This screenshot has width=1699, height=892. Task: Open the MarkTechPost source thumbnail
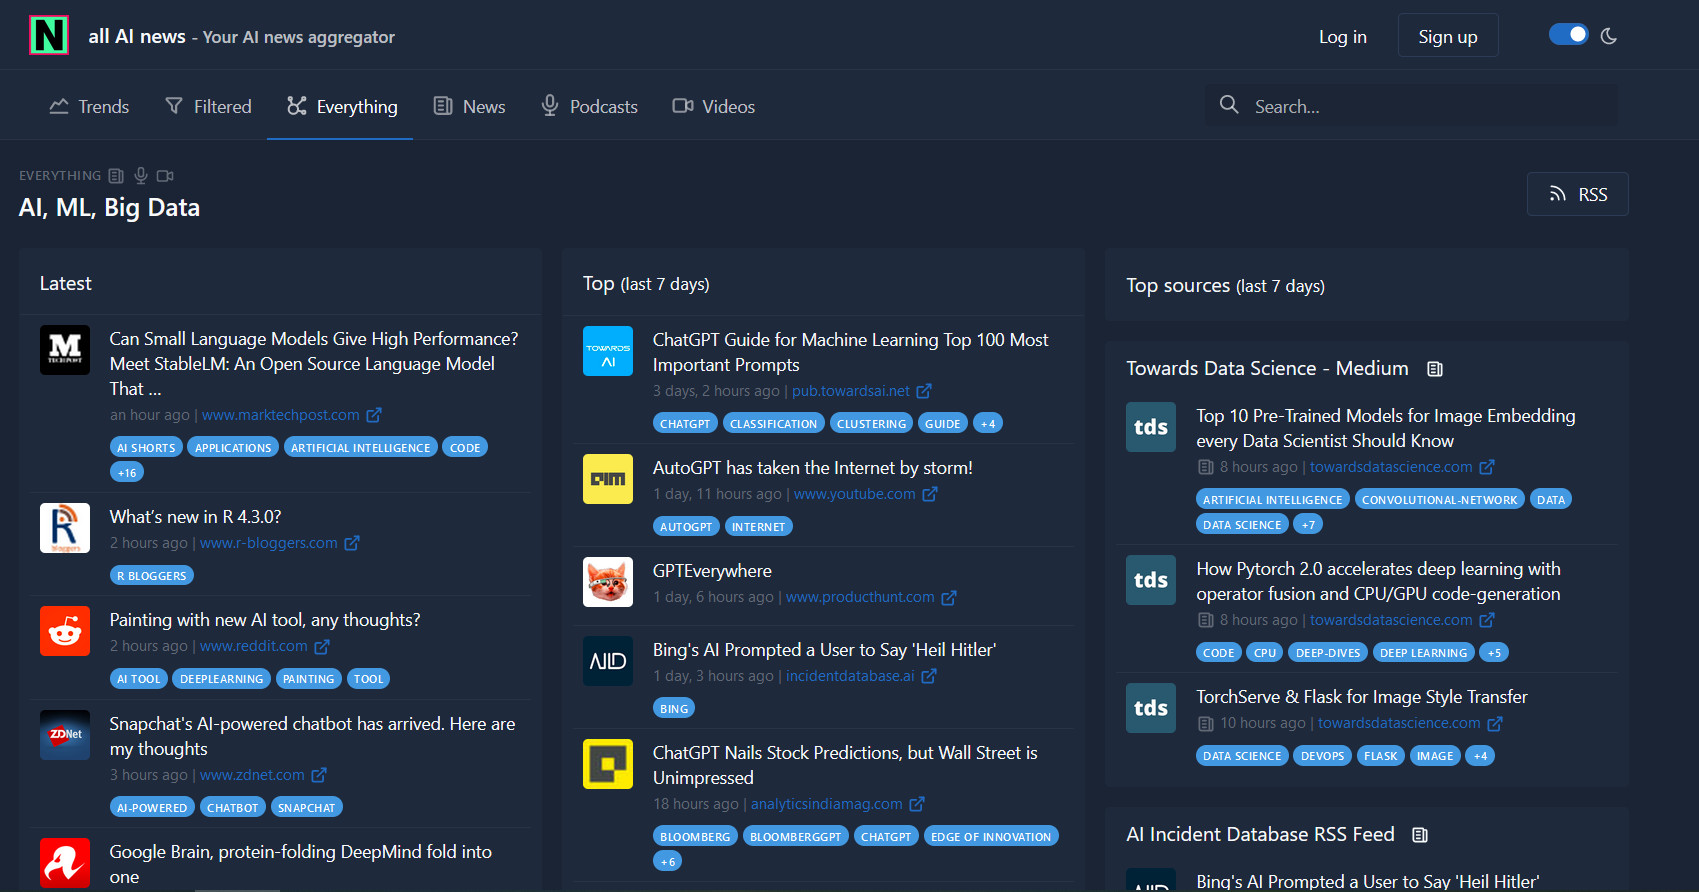65,350
